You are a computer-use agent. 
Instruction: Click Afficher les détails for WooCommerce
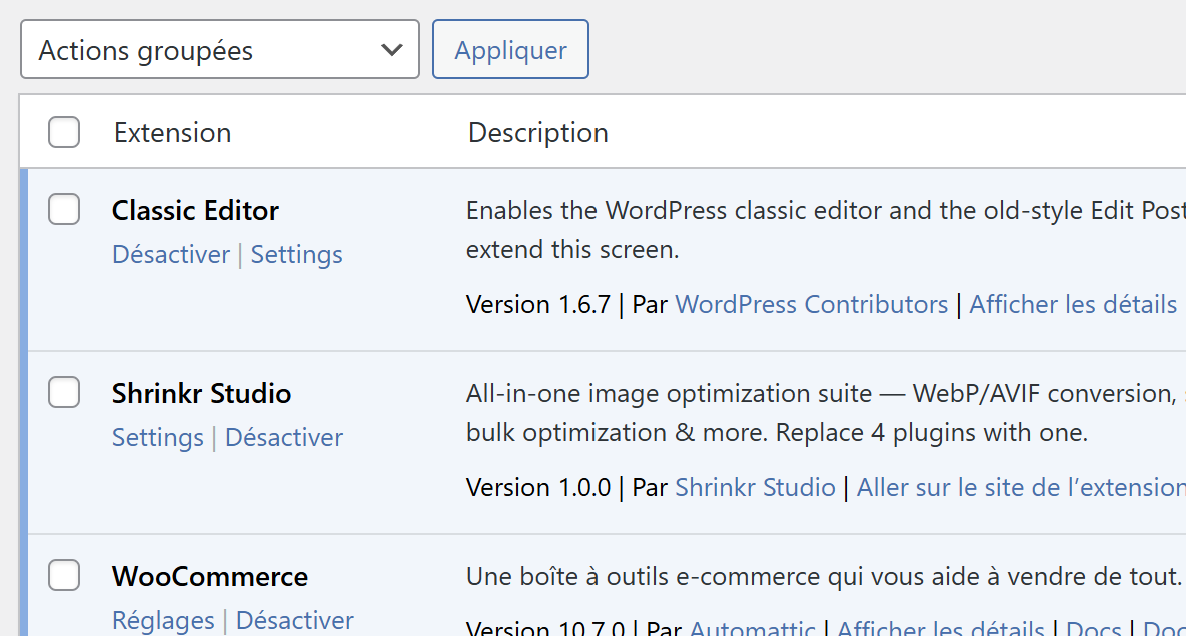(940, 627)
